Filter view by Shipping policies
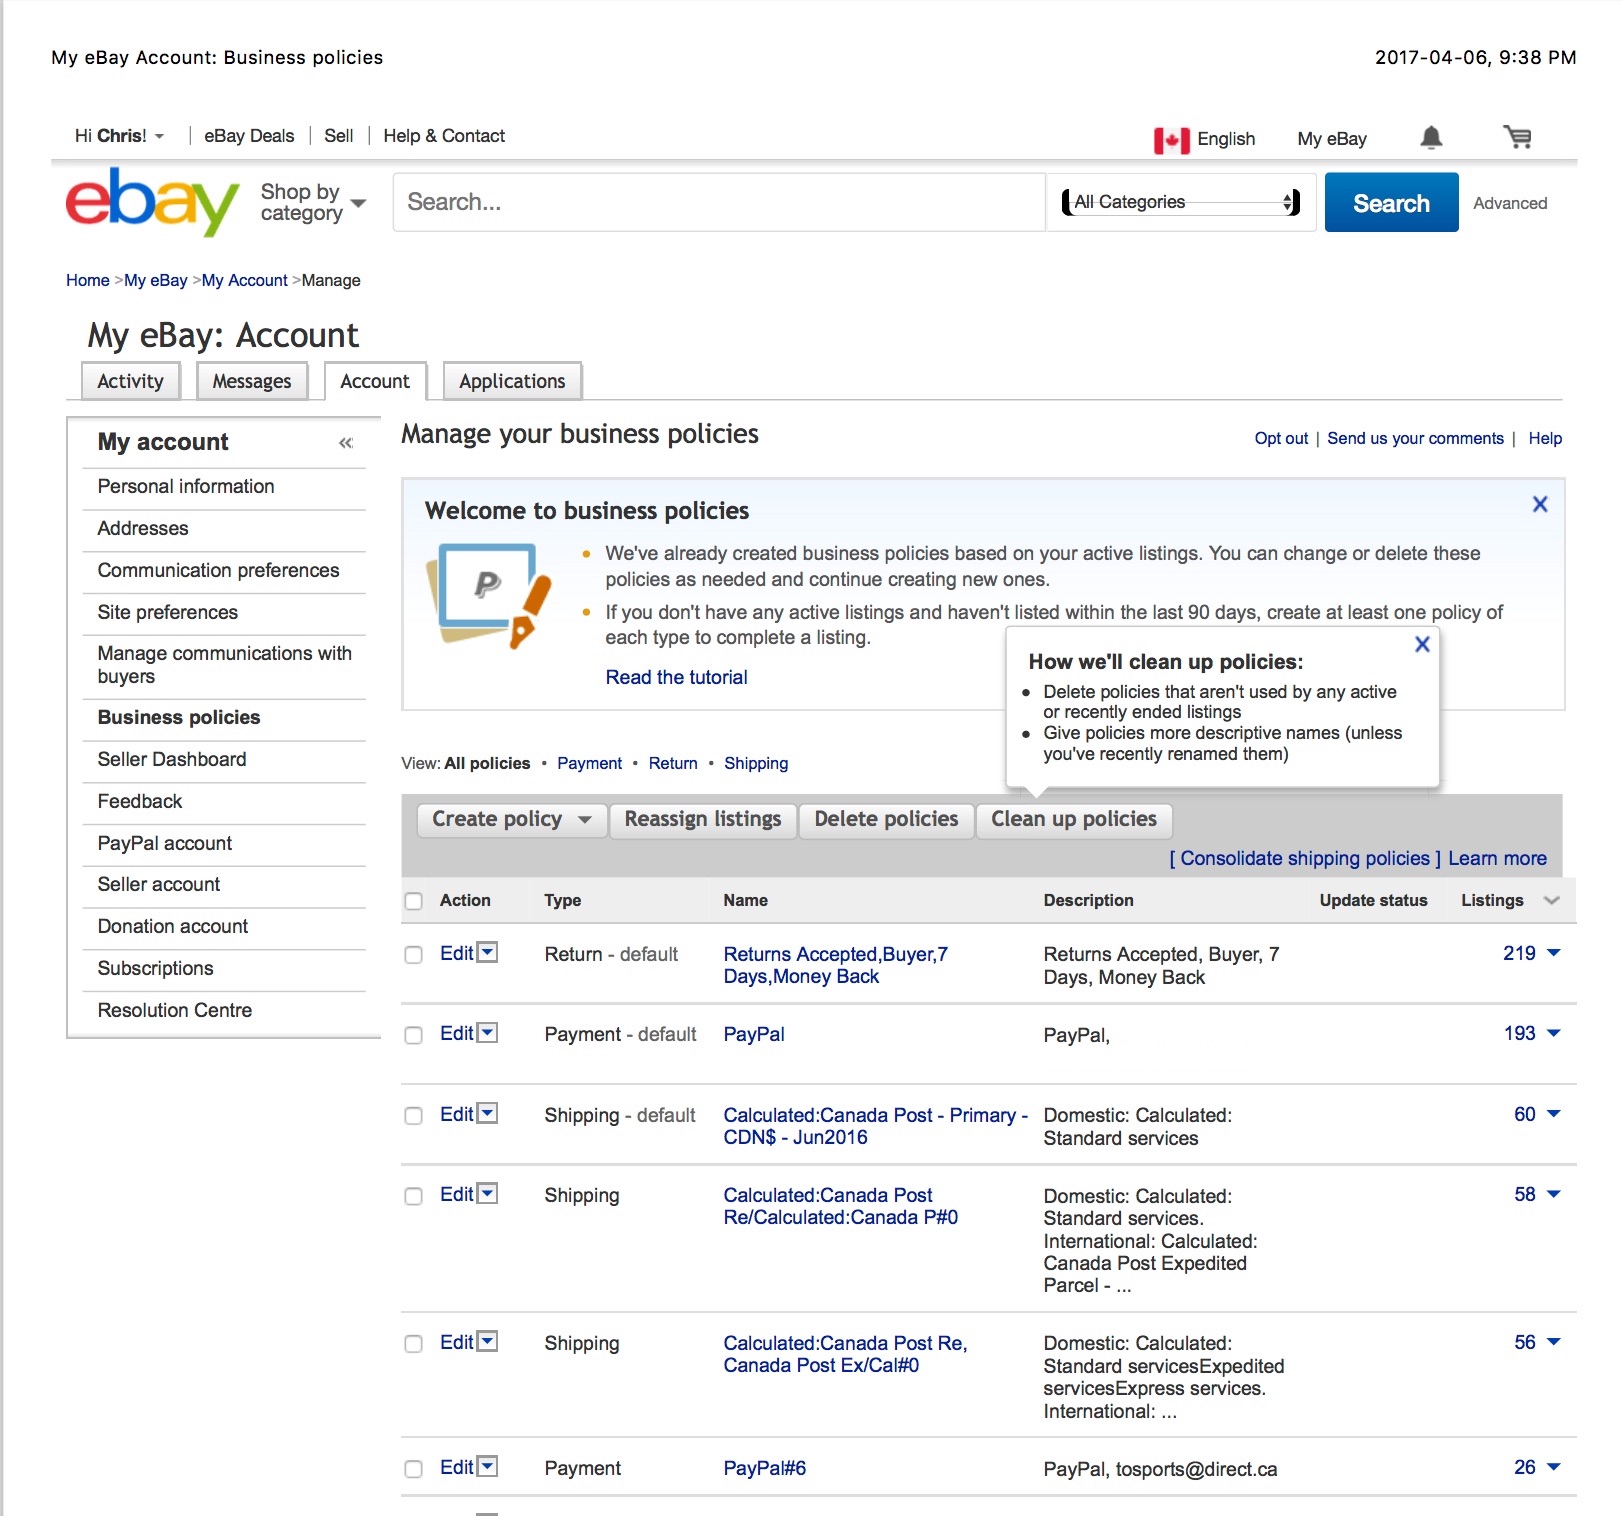Image resolution: width=1622 pixels, height=1516 pixels. pyautogui.click(x=756, y=763)
